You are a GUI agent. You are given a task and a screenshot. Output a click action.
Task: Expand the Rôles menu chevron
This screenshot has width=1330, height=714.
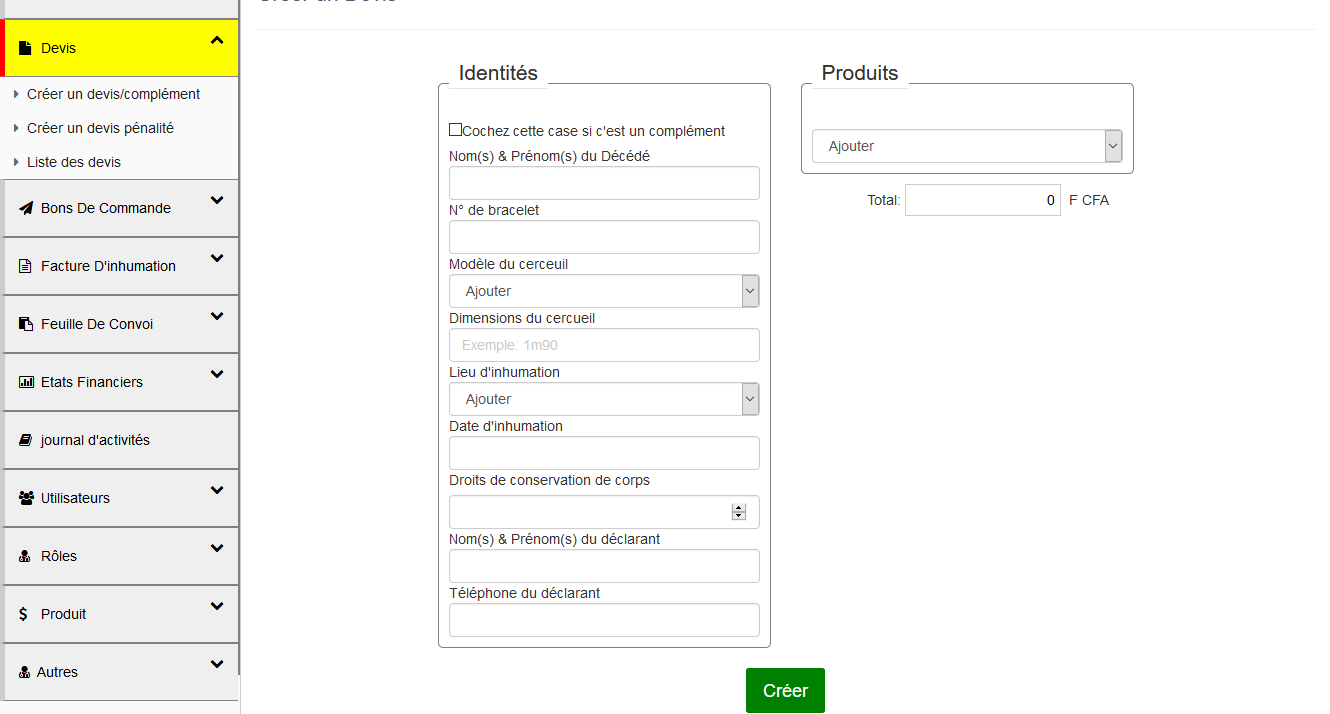[217, 549]
